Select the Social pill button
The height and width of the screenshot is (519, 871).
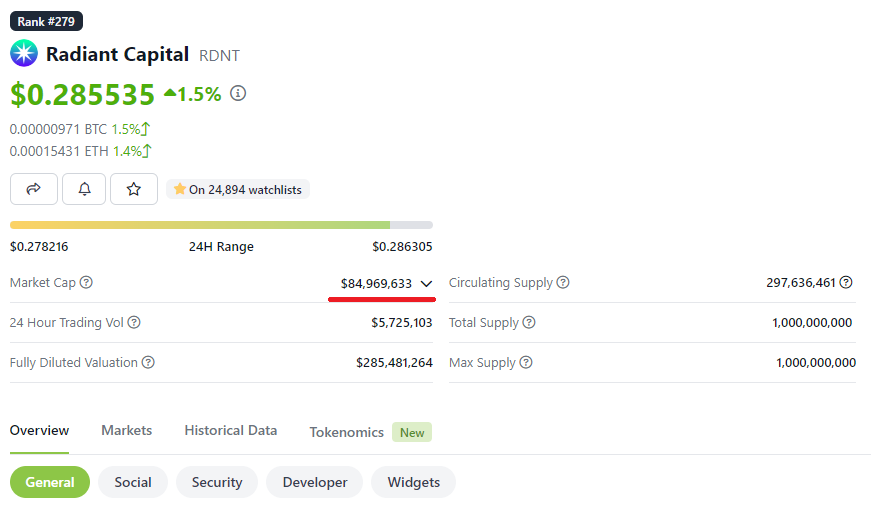pos(133,482)
